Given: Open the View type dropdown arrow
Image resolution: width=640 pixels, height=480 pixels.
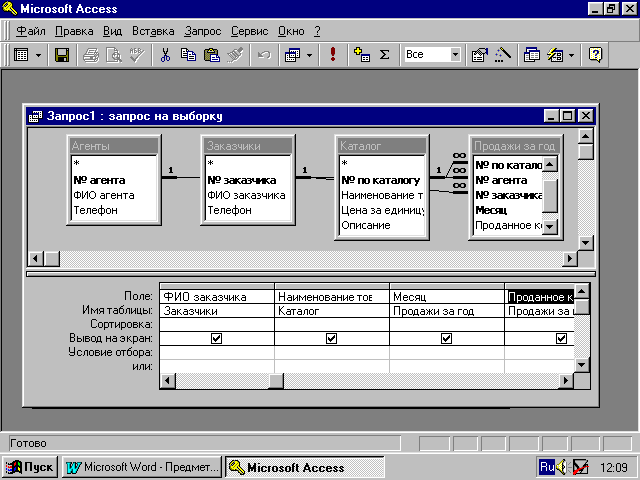Looking at the screenshot, I should [x=38, y=55].
